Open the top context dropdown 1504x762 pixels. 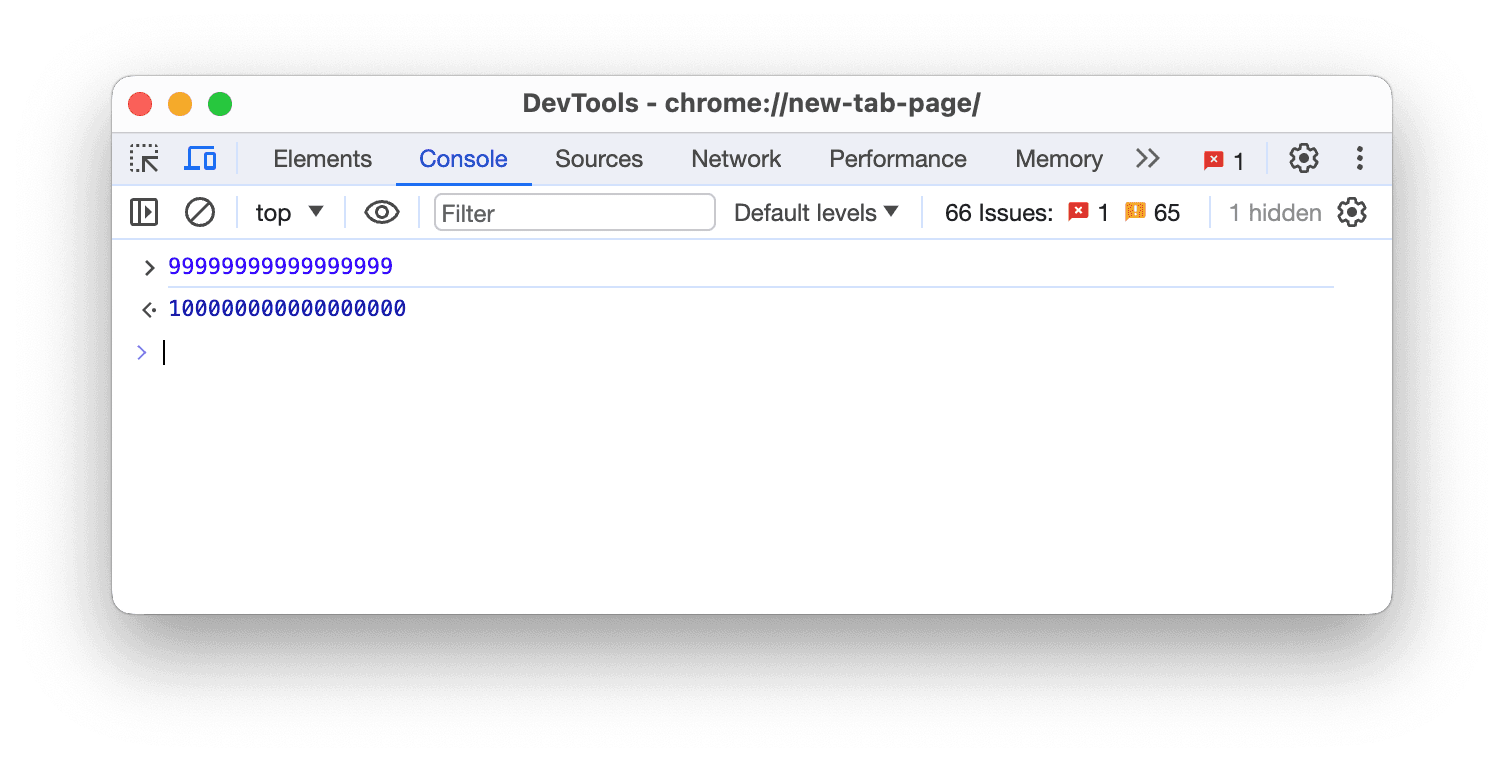click(x=289, y=212)
